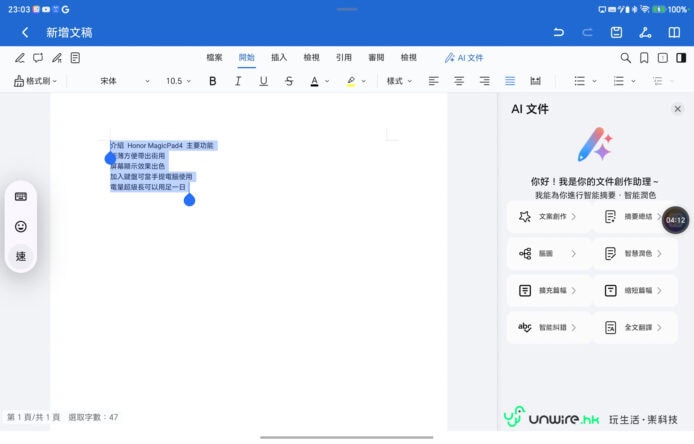Apply a numbered list

pos(618,81)
